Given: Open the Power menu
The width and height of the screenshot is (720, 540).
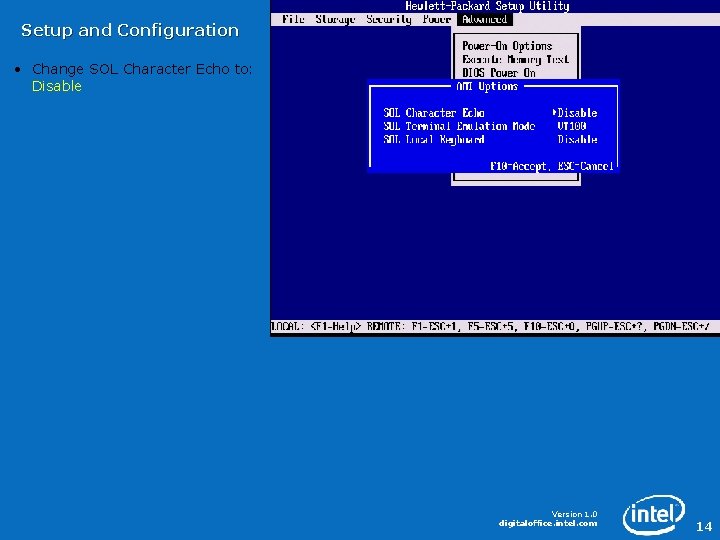Looking at the screenshot, I should click(437, 19).
